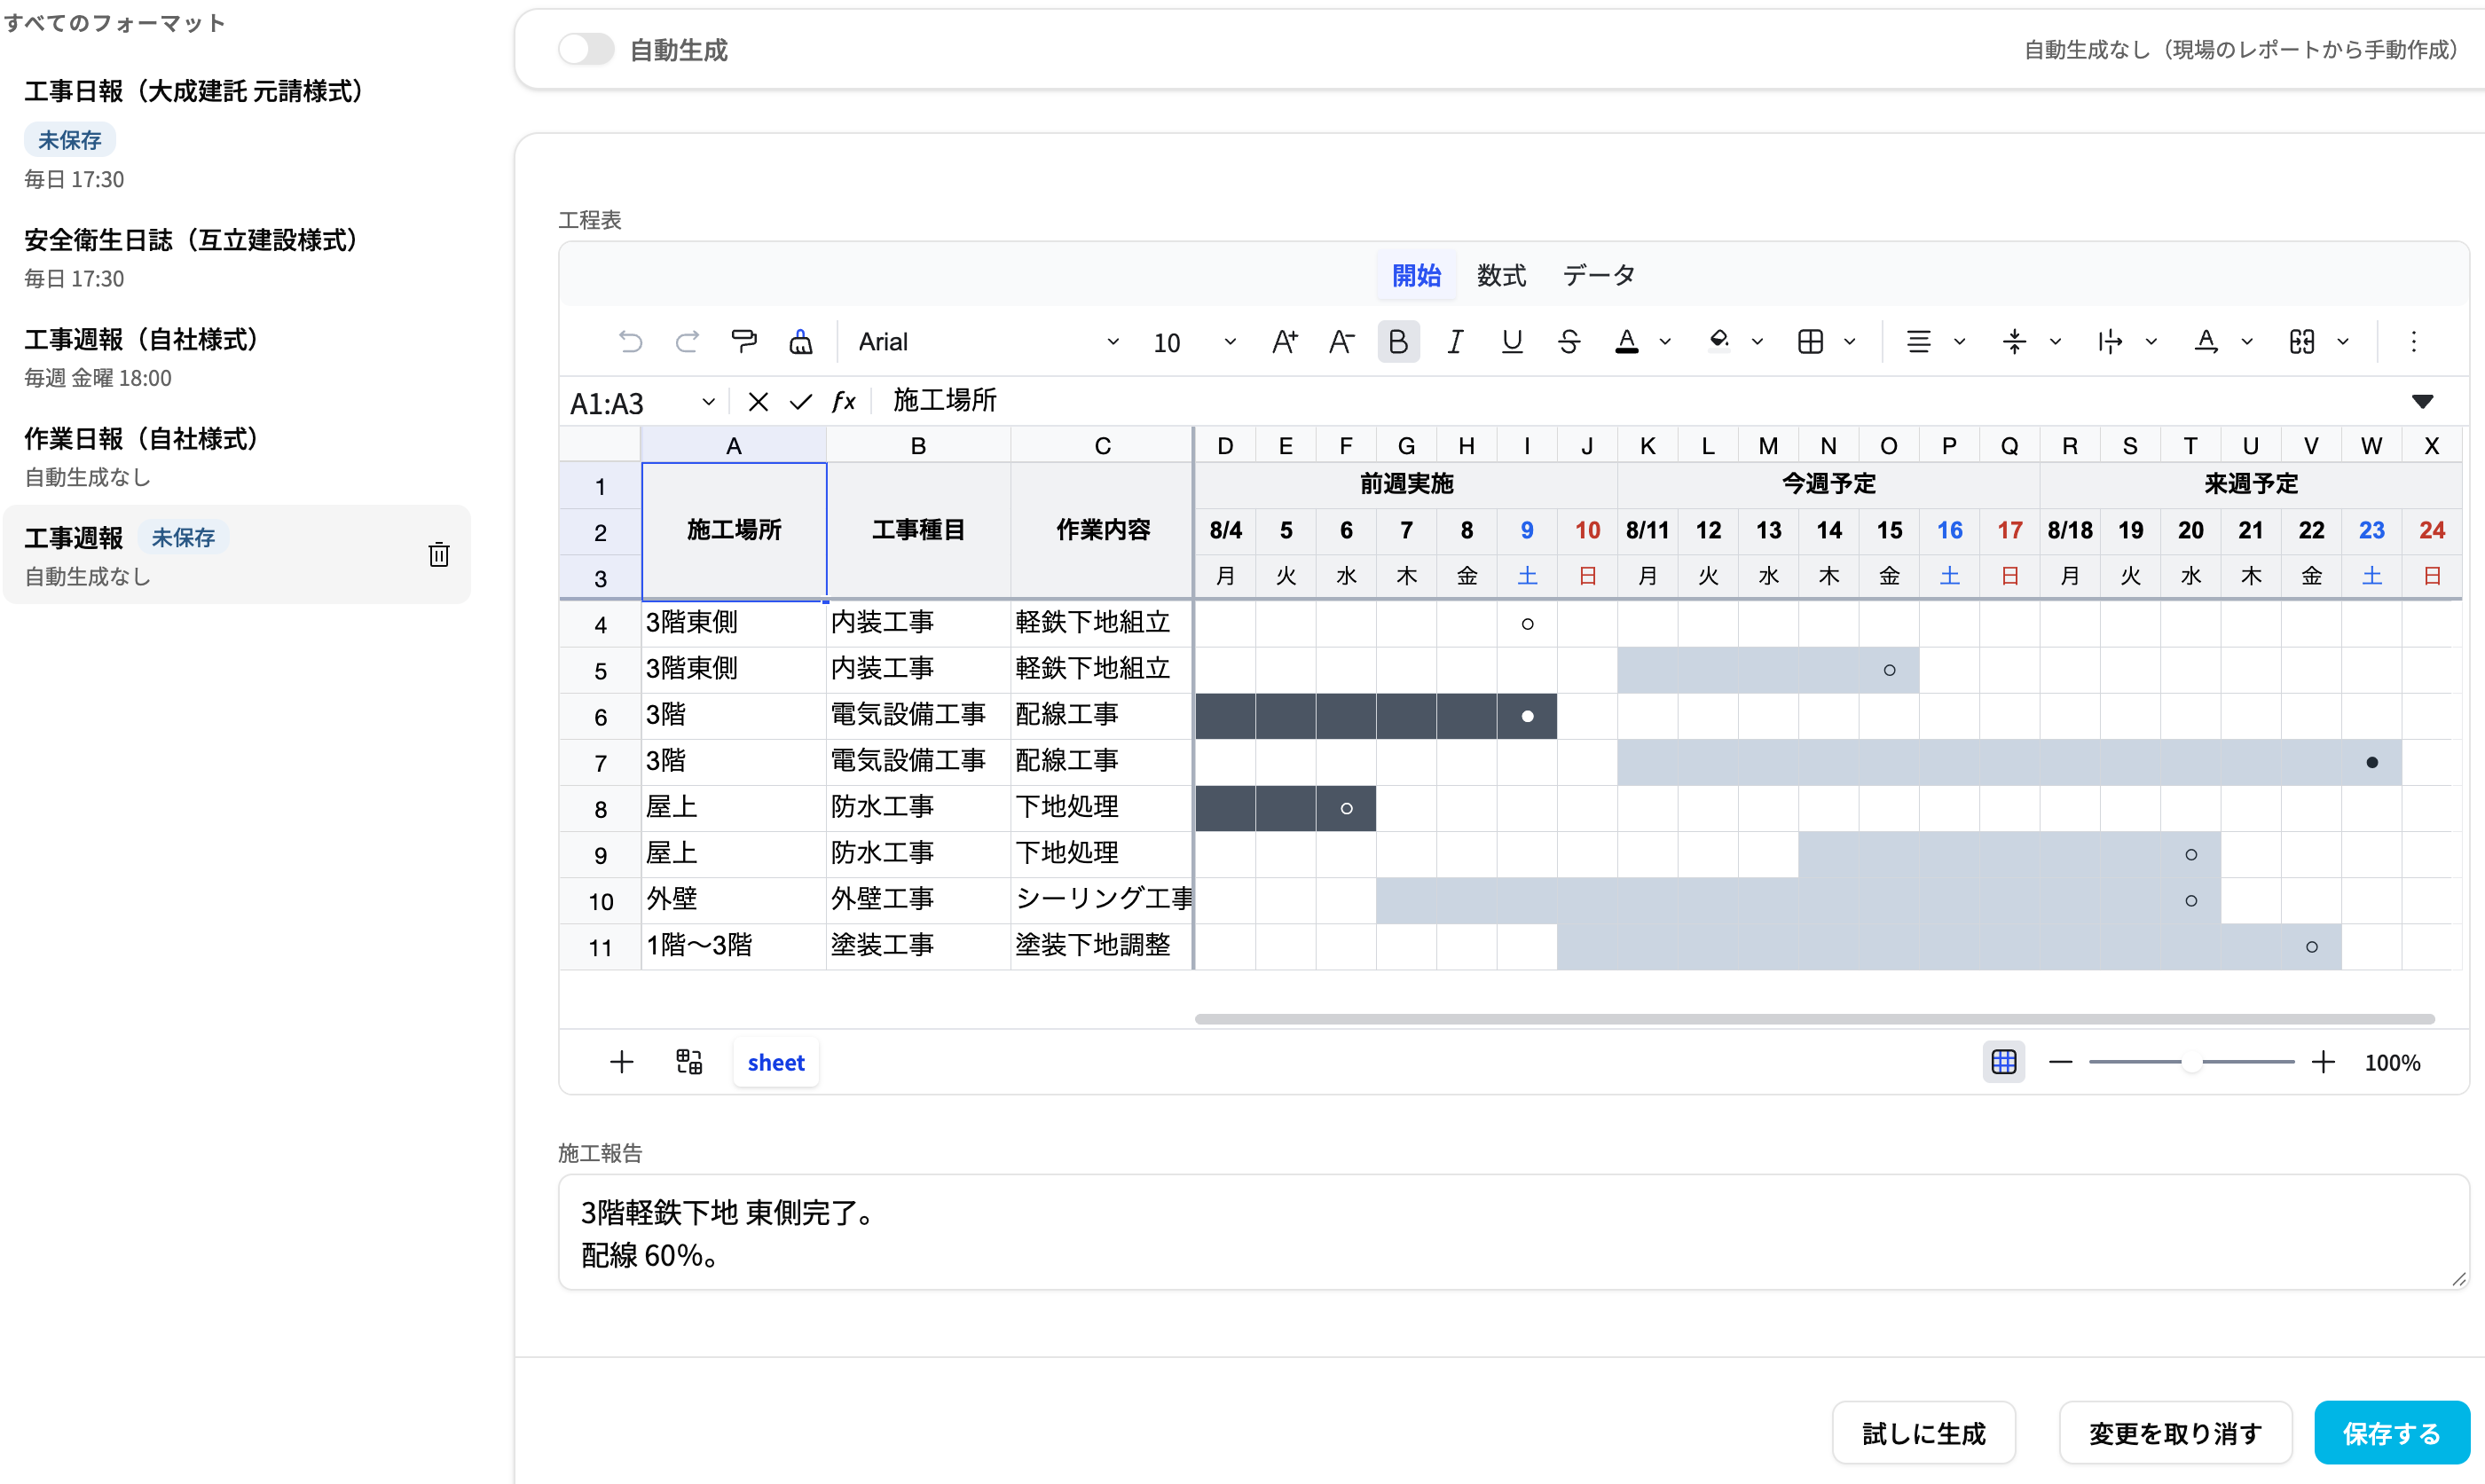
Task: Click the vertical align icon
Action: click(2014, 342)
